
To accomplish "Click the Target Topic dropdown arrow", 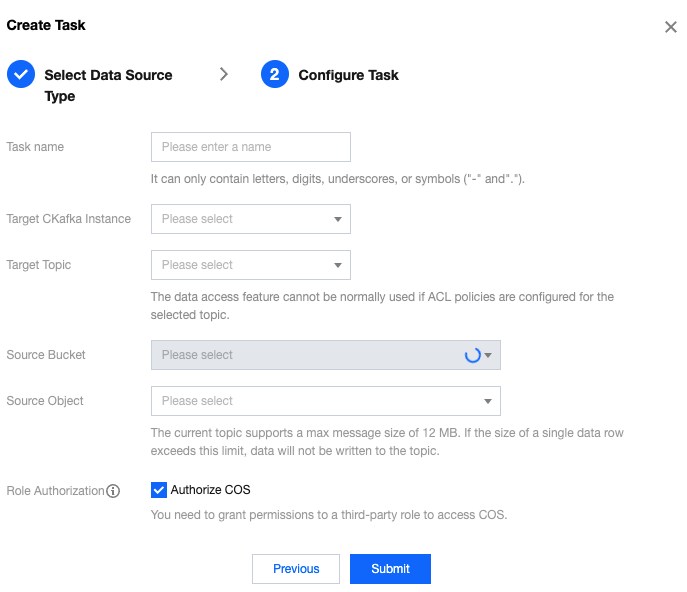I will pos(338,266).
